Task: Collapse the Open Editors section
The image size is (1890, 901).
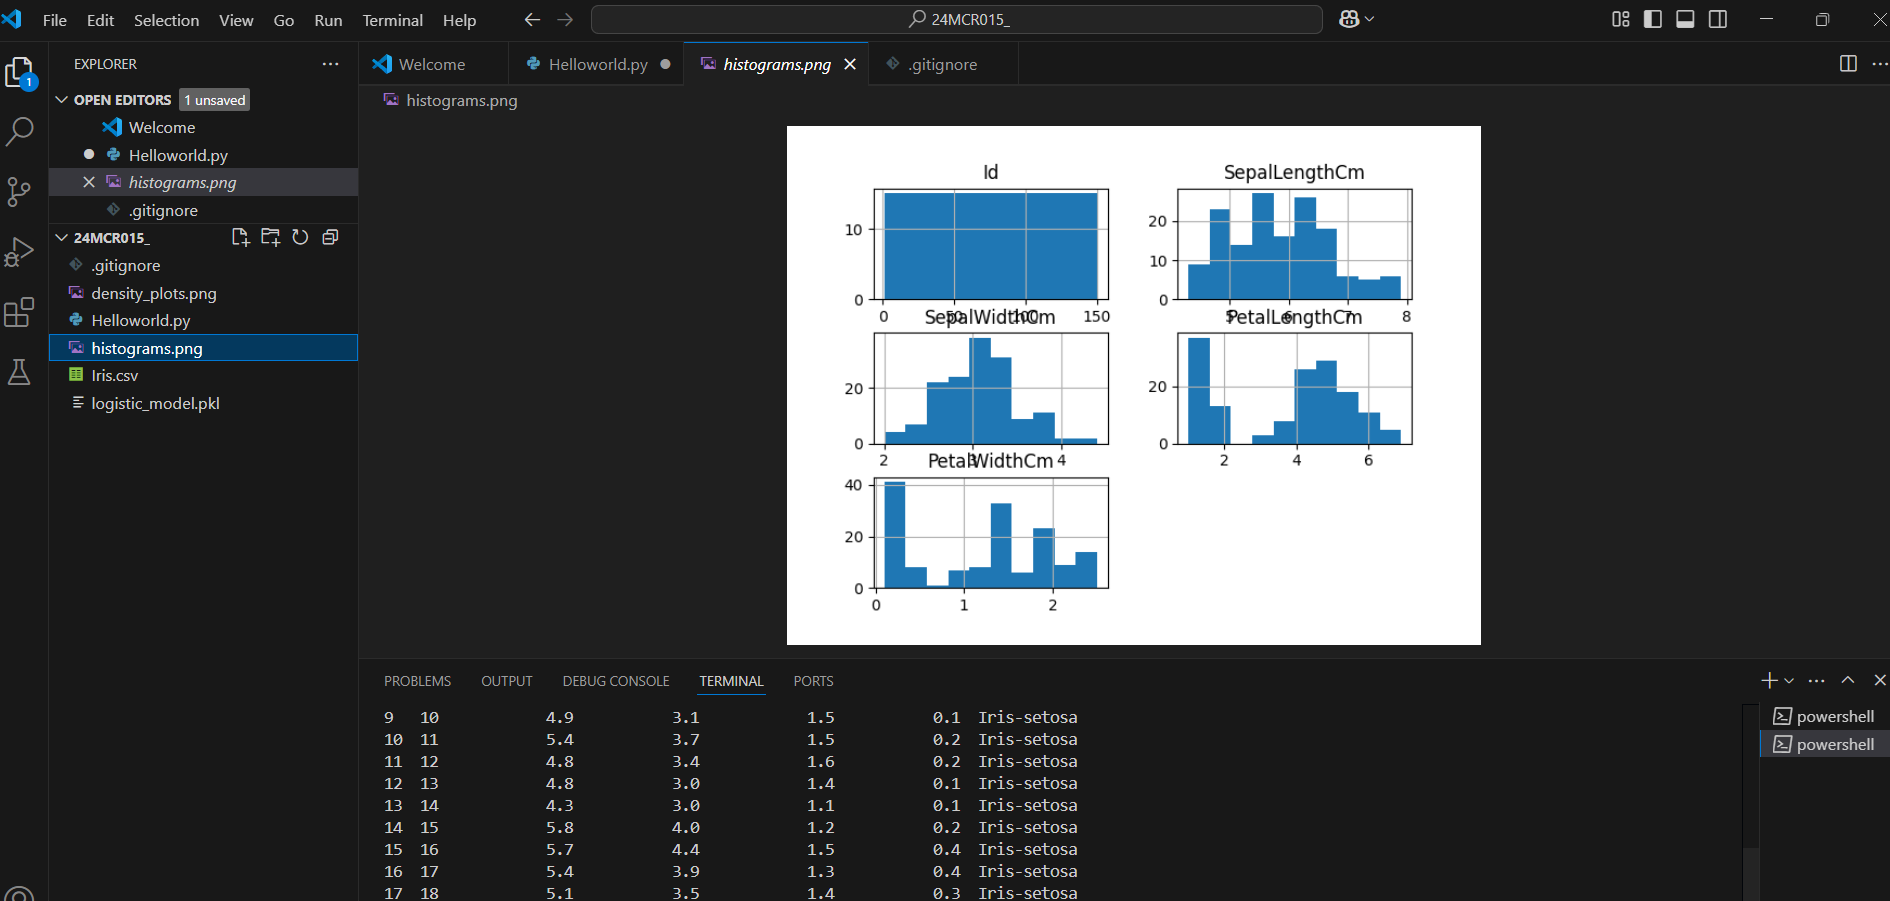Action: point(61,100)
